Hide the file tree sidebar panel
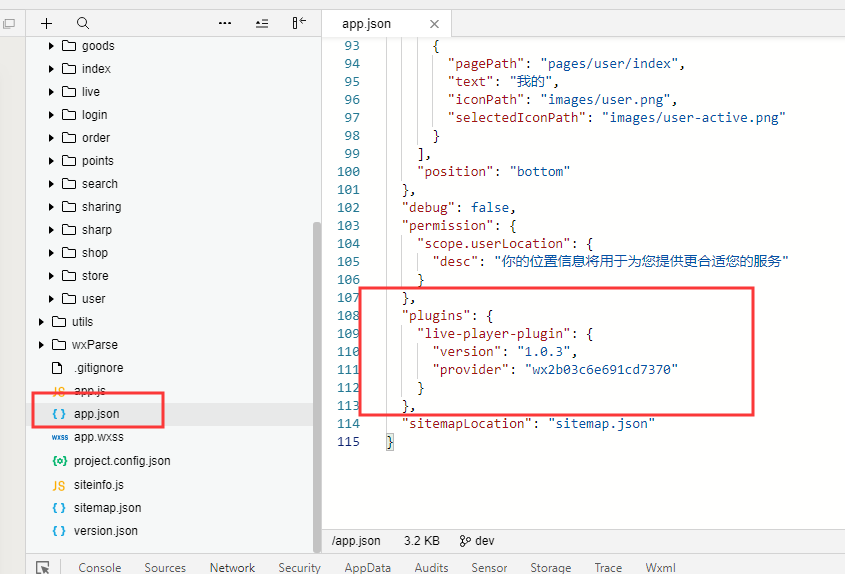This screenshot has height=574, width=845. pos(299,23)
